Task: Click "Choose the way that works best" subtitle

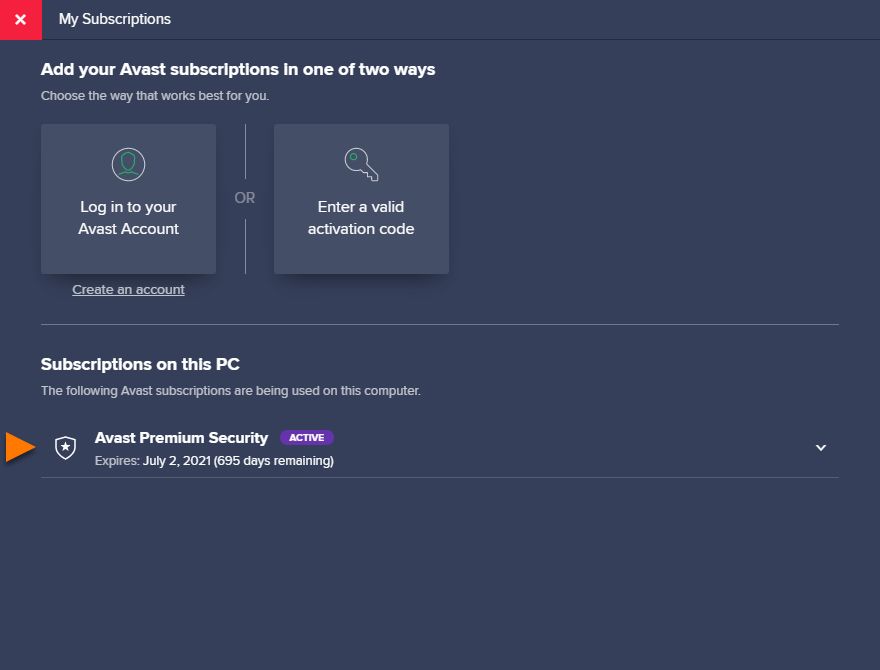Action: pyautogui.click(x=155, y=97)
